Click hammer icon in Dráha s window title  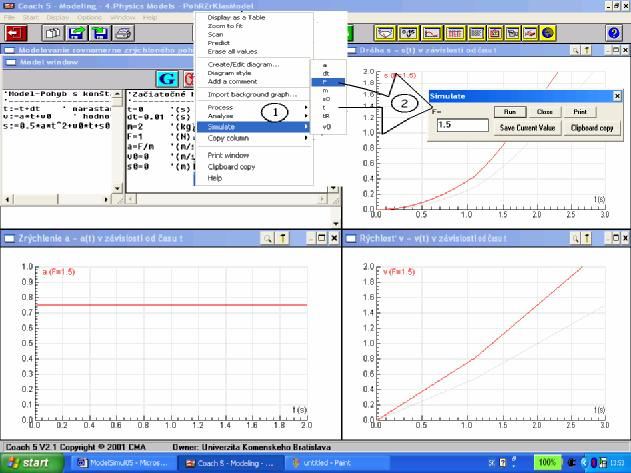[x=587, y=50]
